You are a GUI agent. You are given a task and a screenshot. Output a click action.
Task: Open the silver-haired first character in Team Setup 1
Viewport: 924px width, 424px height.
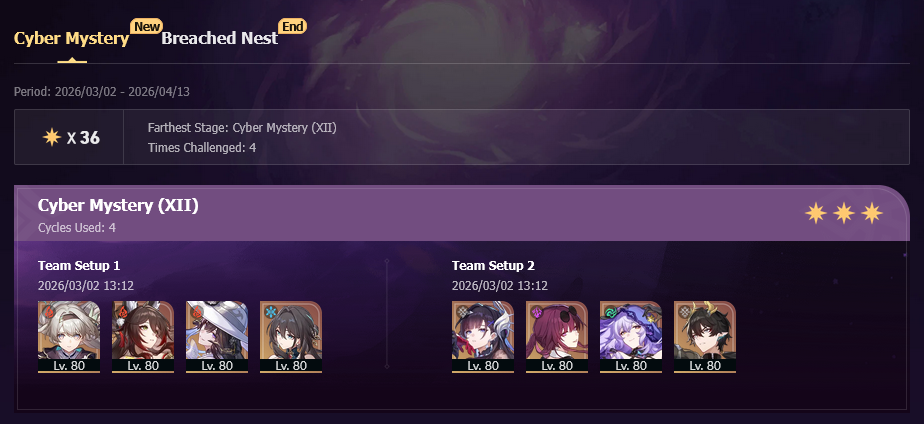(69, 337)
